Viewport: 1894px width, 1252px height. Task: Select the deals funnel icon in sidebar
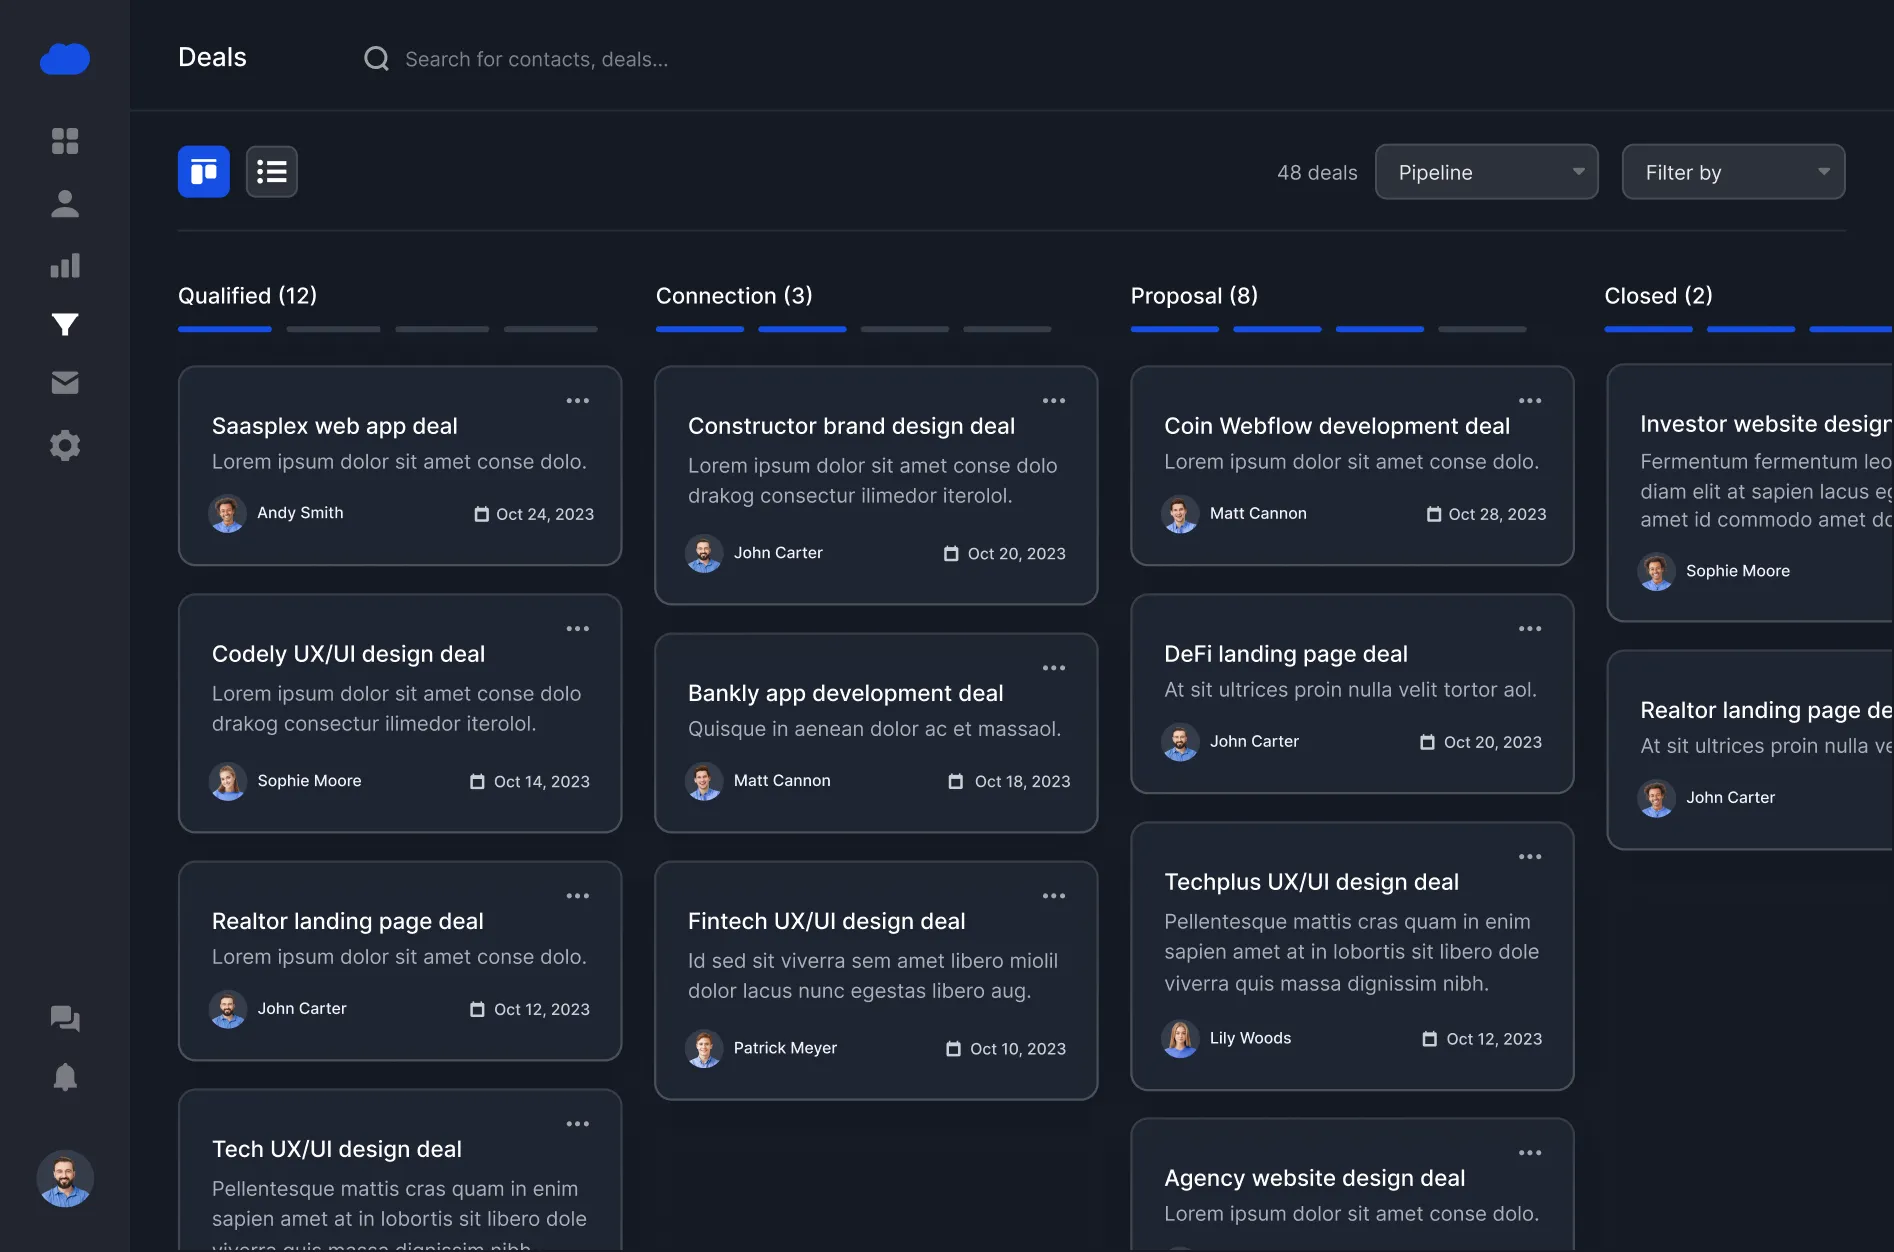[65, 324]
